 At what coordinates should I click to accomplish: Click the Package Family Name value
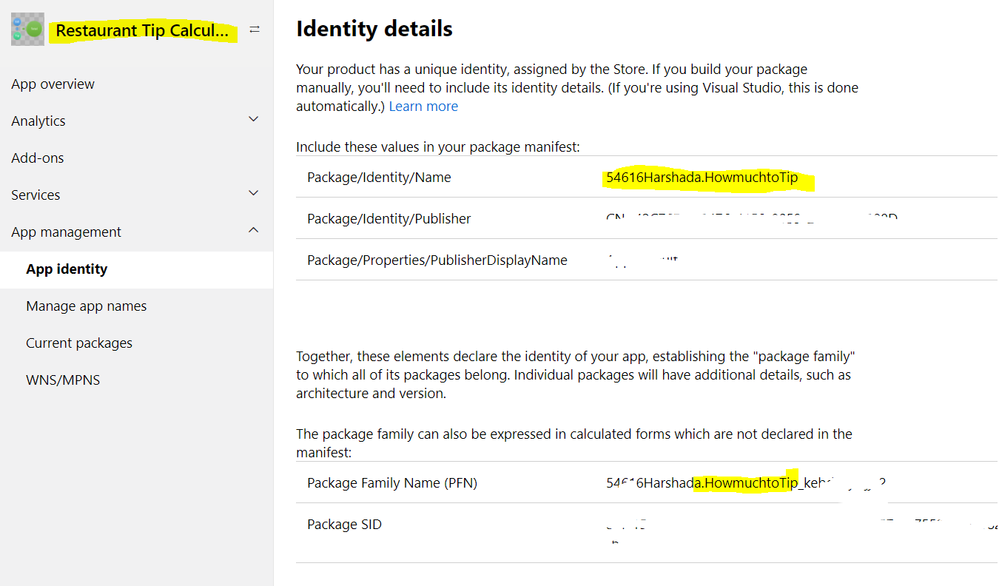(x=745, y=483)
